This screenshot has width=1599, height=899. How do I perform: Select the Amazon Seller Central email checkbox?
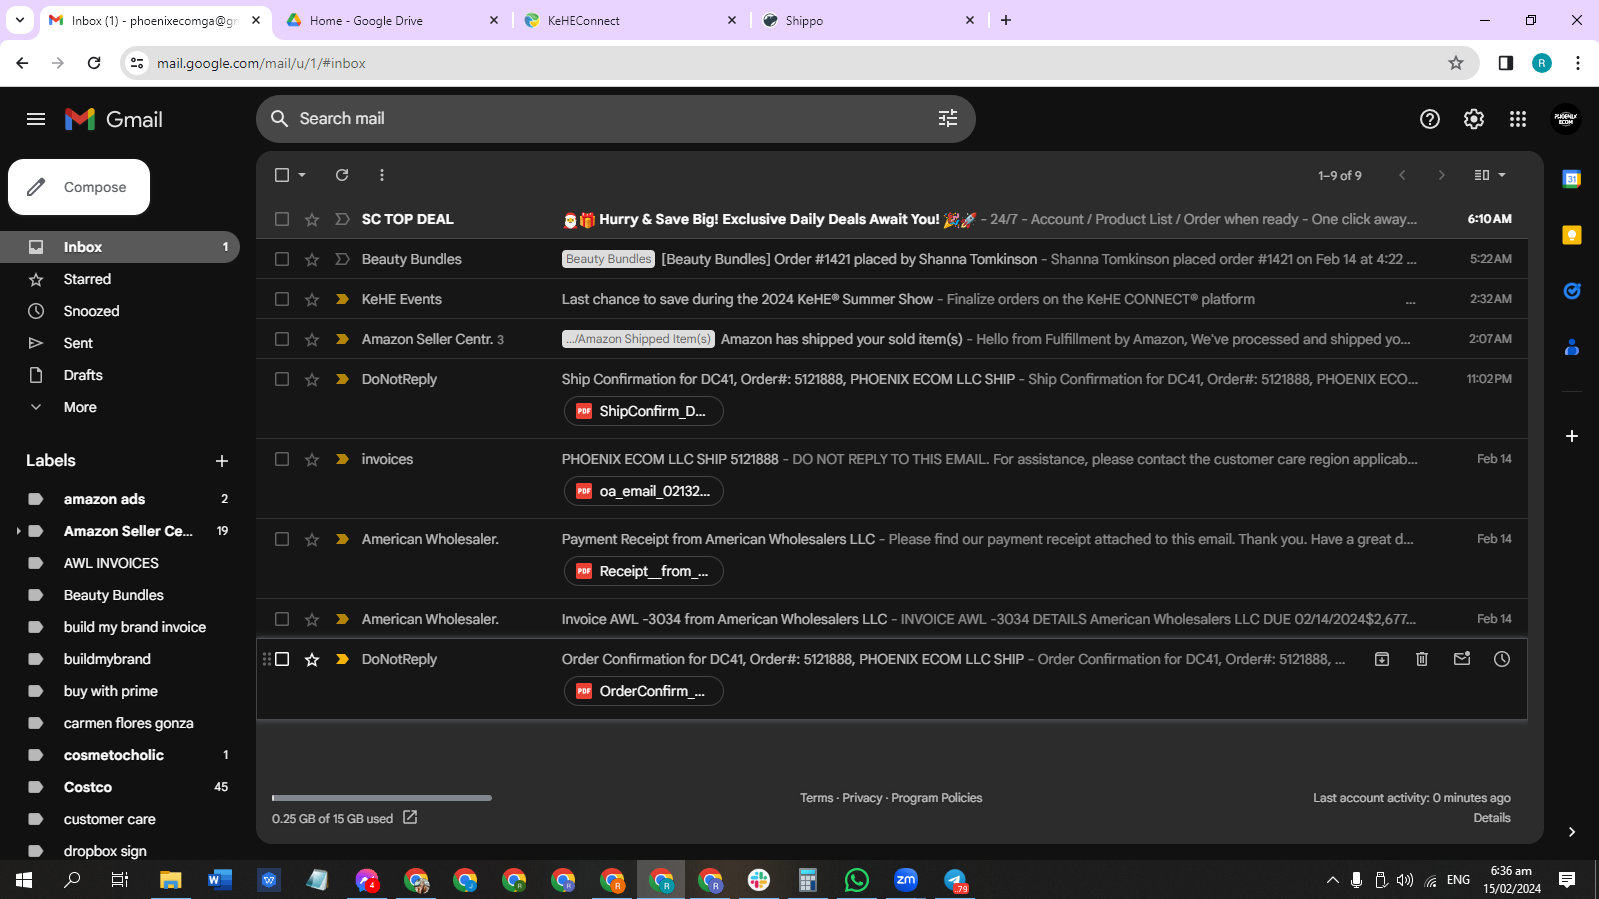(282, 339)
